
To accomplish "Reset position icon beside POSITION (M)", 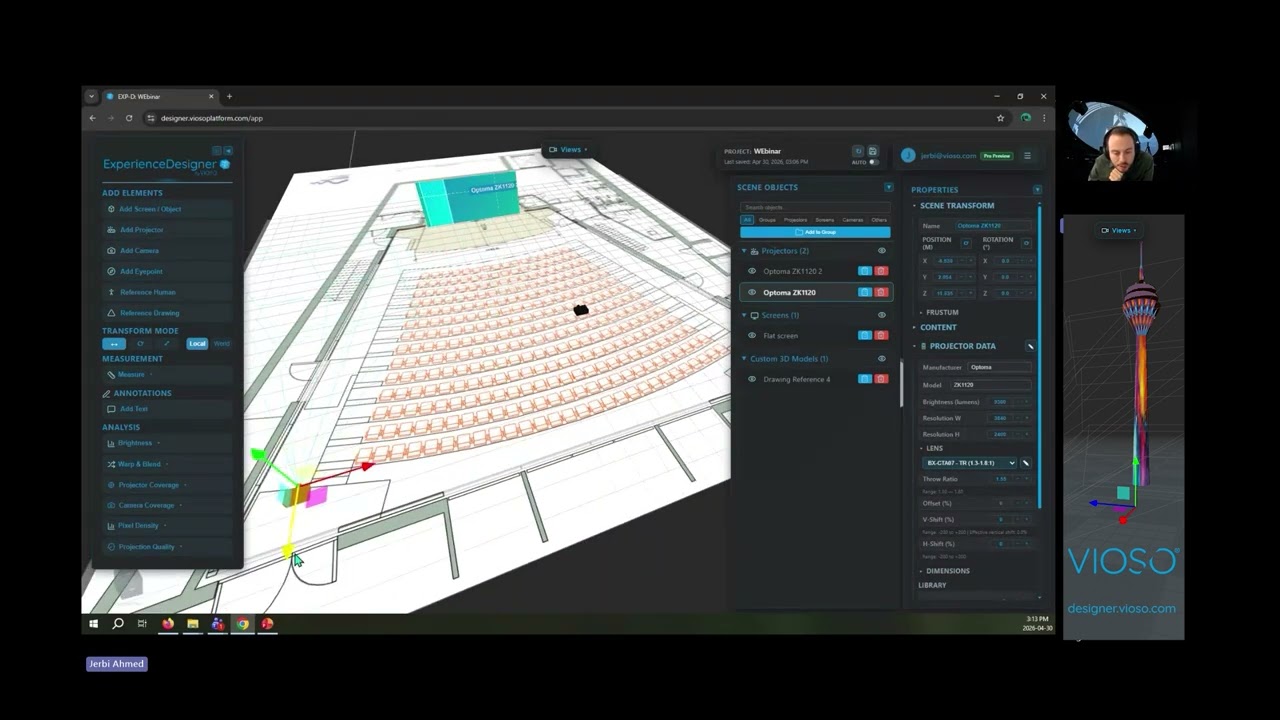I will (x=966, y=243).
